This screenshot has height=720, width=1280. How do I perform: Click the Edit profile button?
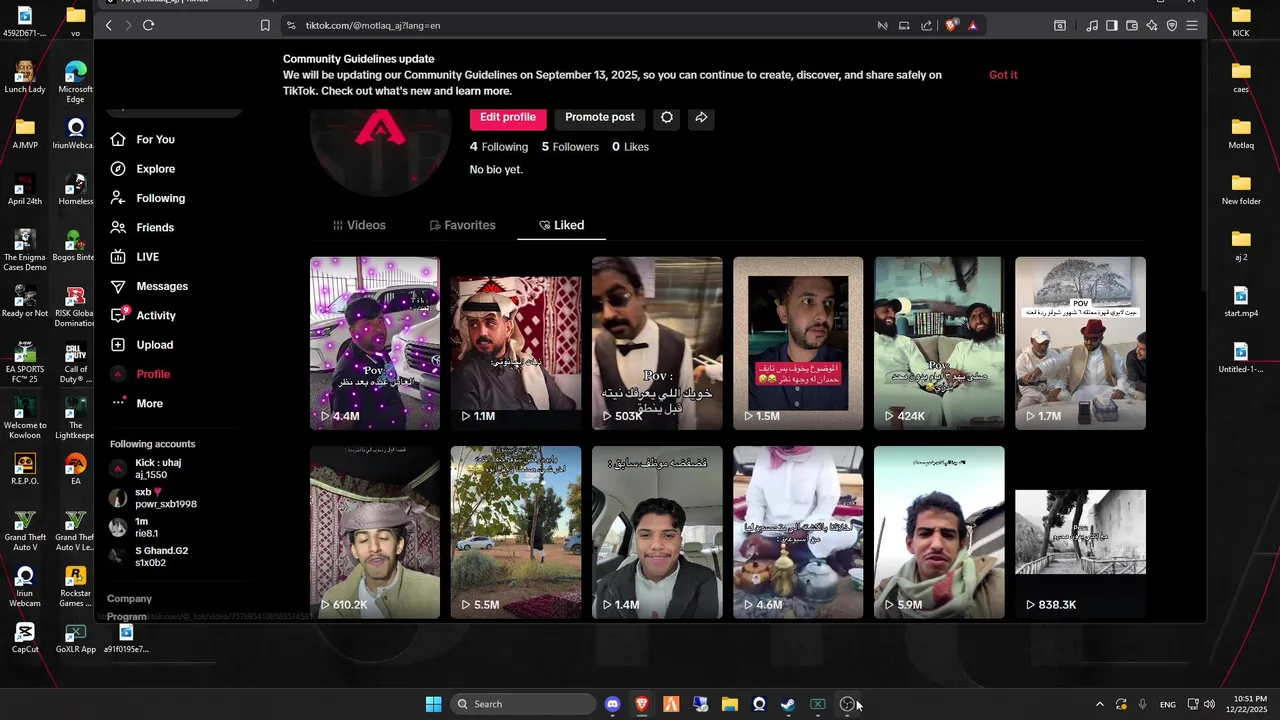point(508,117)
